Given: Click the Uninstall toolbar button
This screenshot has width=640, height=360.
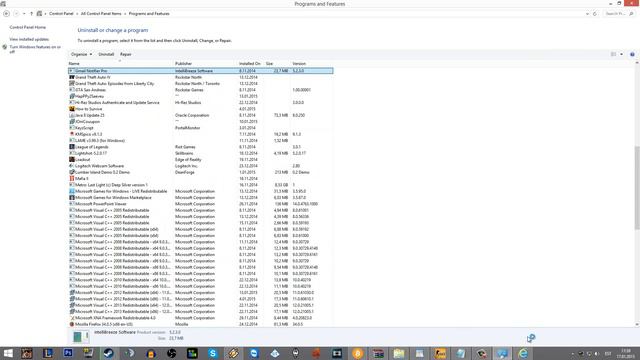Looking at the screenshot, I should click(x=106, y=54).
